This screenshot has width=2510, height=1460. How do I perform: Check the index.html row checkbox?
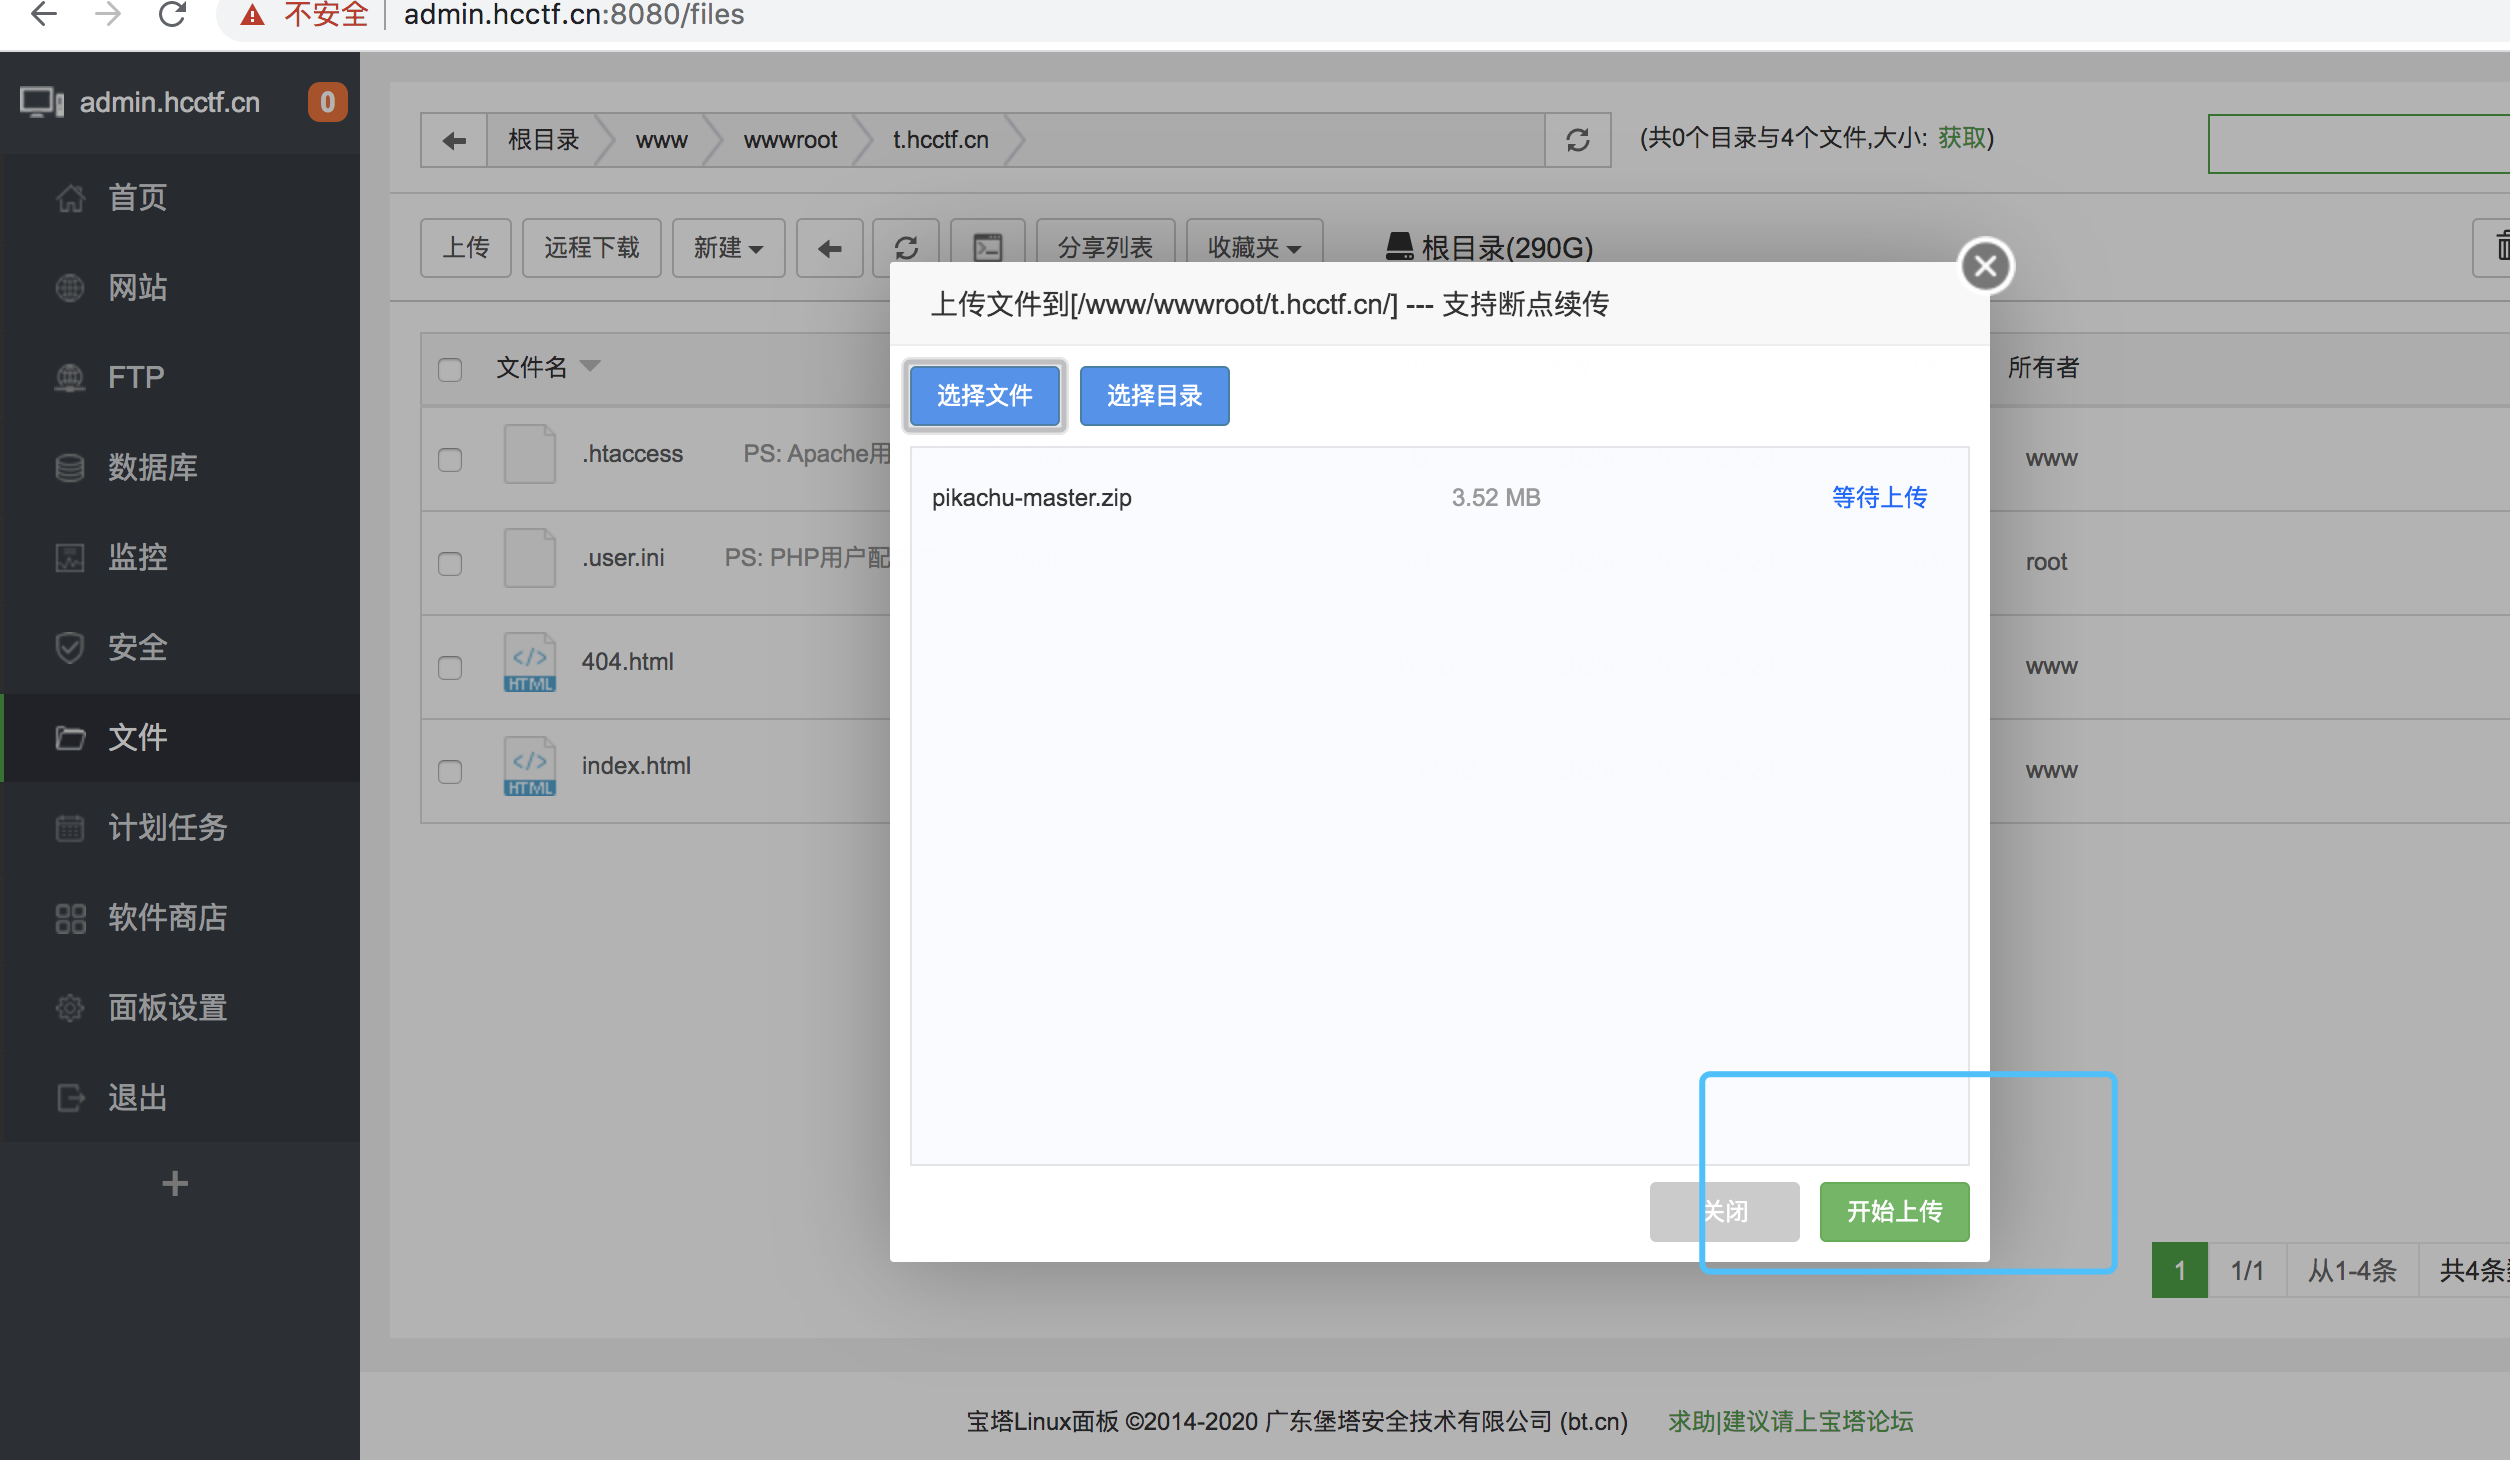(x=450, y=772)
